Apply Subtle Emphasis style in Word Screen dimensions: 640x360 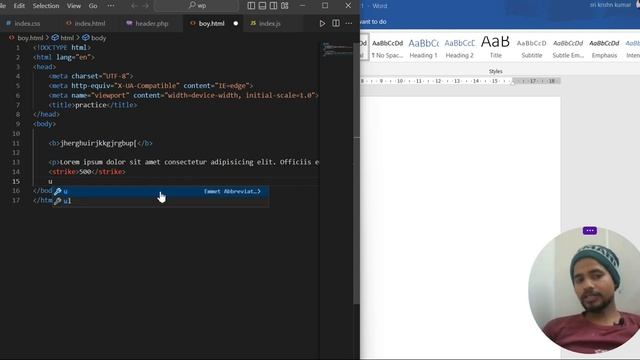[x=568, y=48]
